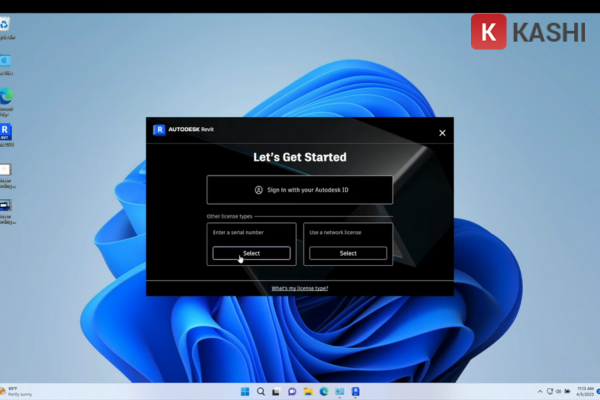Select the Recycle Bin desktop icon
The width and height of the screenshot is (600, 400).
[x=5, y=28]
